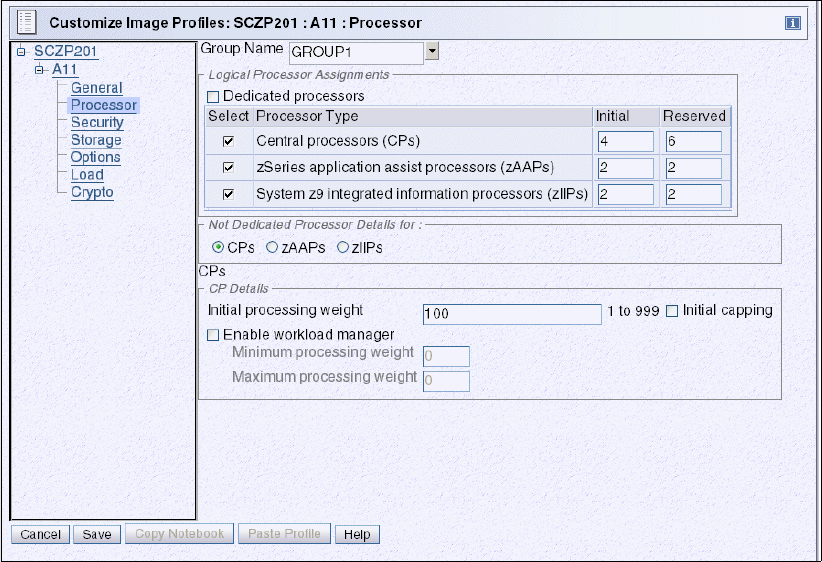Enable Initial capping checkbox
822x562 pixels.
click(x=672, y=311)
